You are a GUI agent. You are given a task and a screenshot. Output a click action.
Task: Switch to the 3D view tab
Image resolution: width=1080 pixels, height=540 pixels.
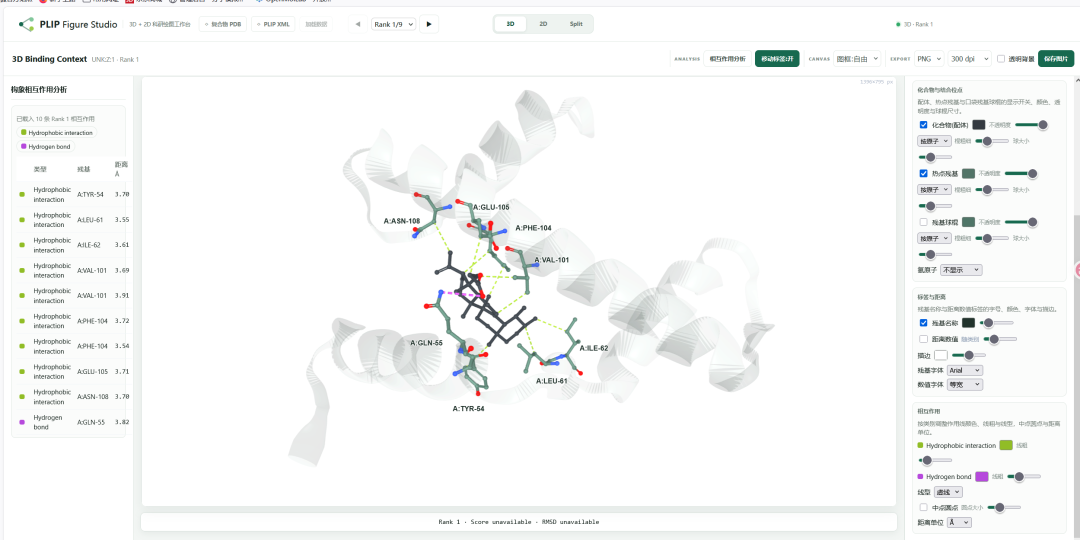click(510, 24)
